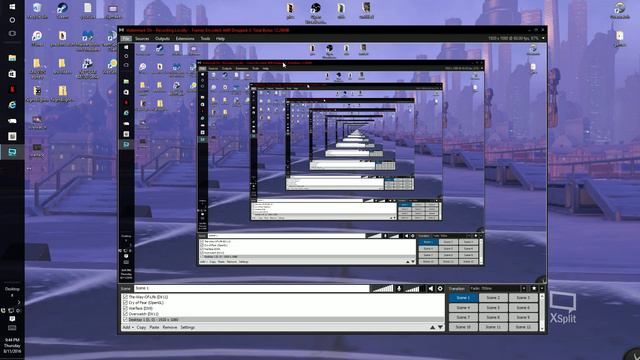640x360 pixels.
Task: Click the touch keyboard tray icon
Action: [12, 328]
